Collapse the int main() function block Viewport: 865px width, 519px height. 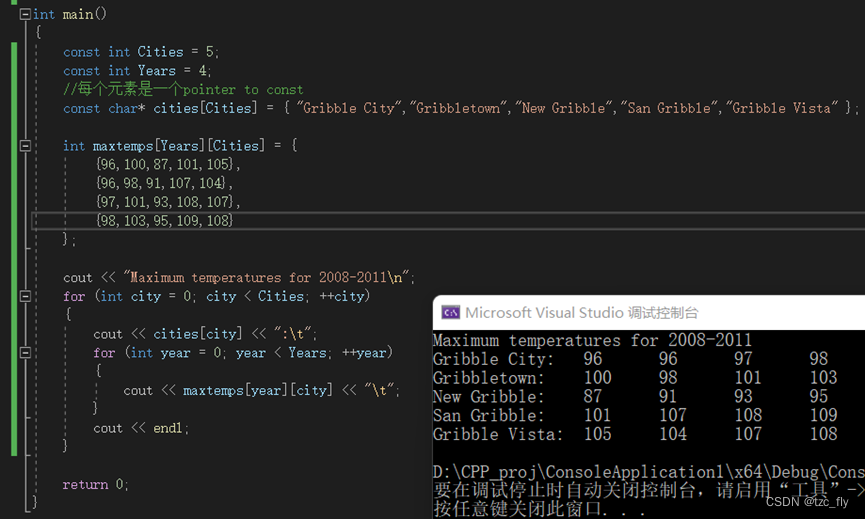coord(25,14)
